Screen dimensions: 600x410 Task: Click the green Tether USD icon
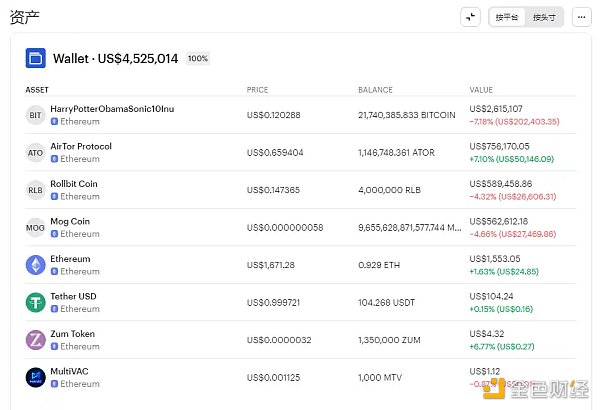click(x=36, y=302)
